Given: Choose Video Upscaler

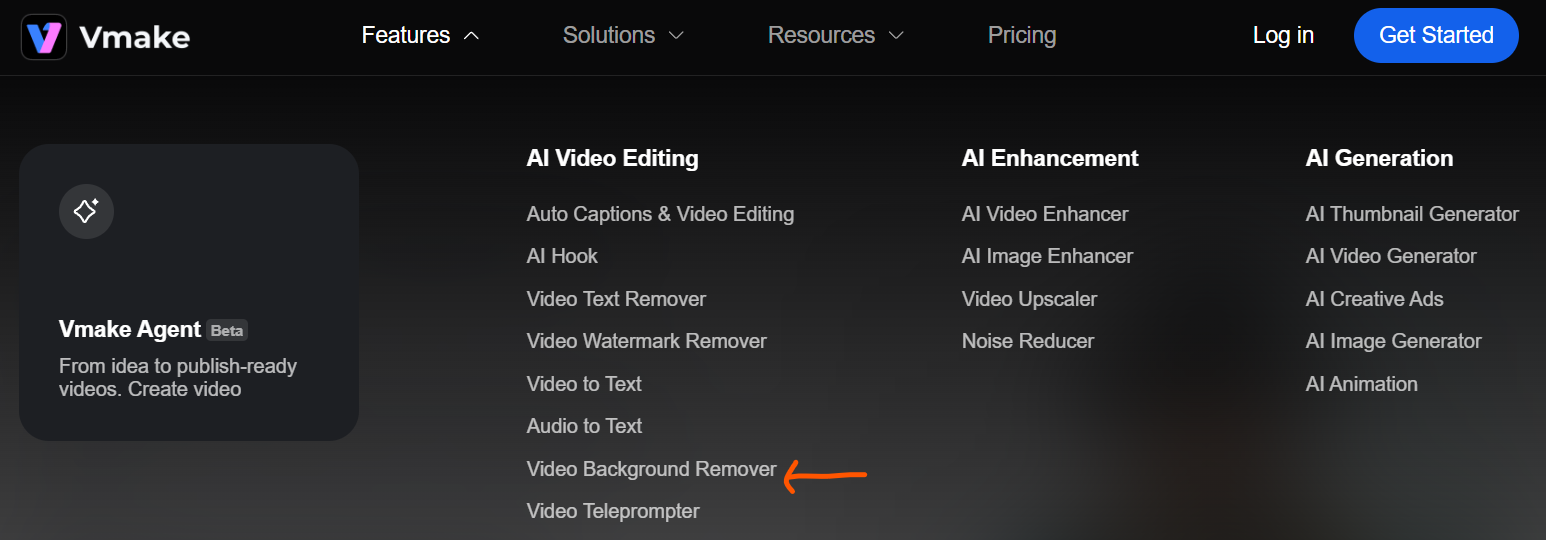Looking at the screenshot, I should (1029, 299).
